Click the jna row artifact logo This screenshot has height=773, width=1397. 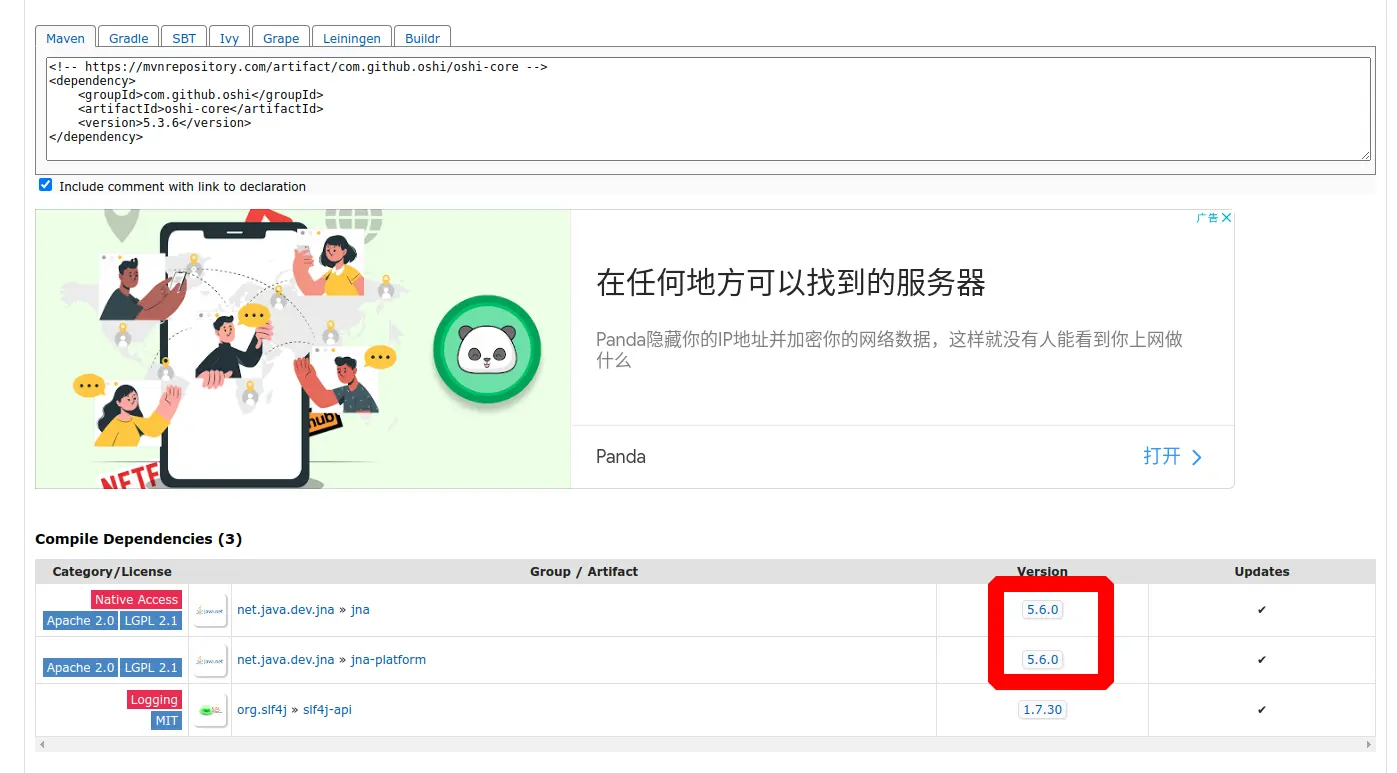click(x=210, y=610)
